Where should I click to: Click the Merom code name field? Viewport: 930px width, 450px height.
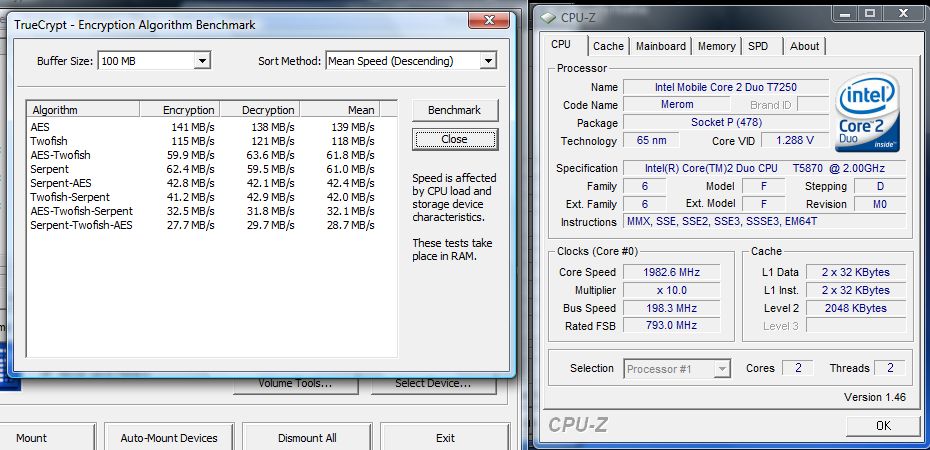pos(677,104)
